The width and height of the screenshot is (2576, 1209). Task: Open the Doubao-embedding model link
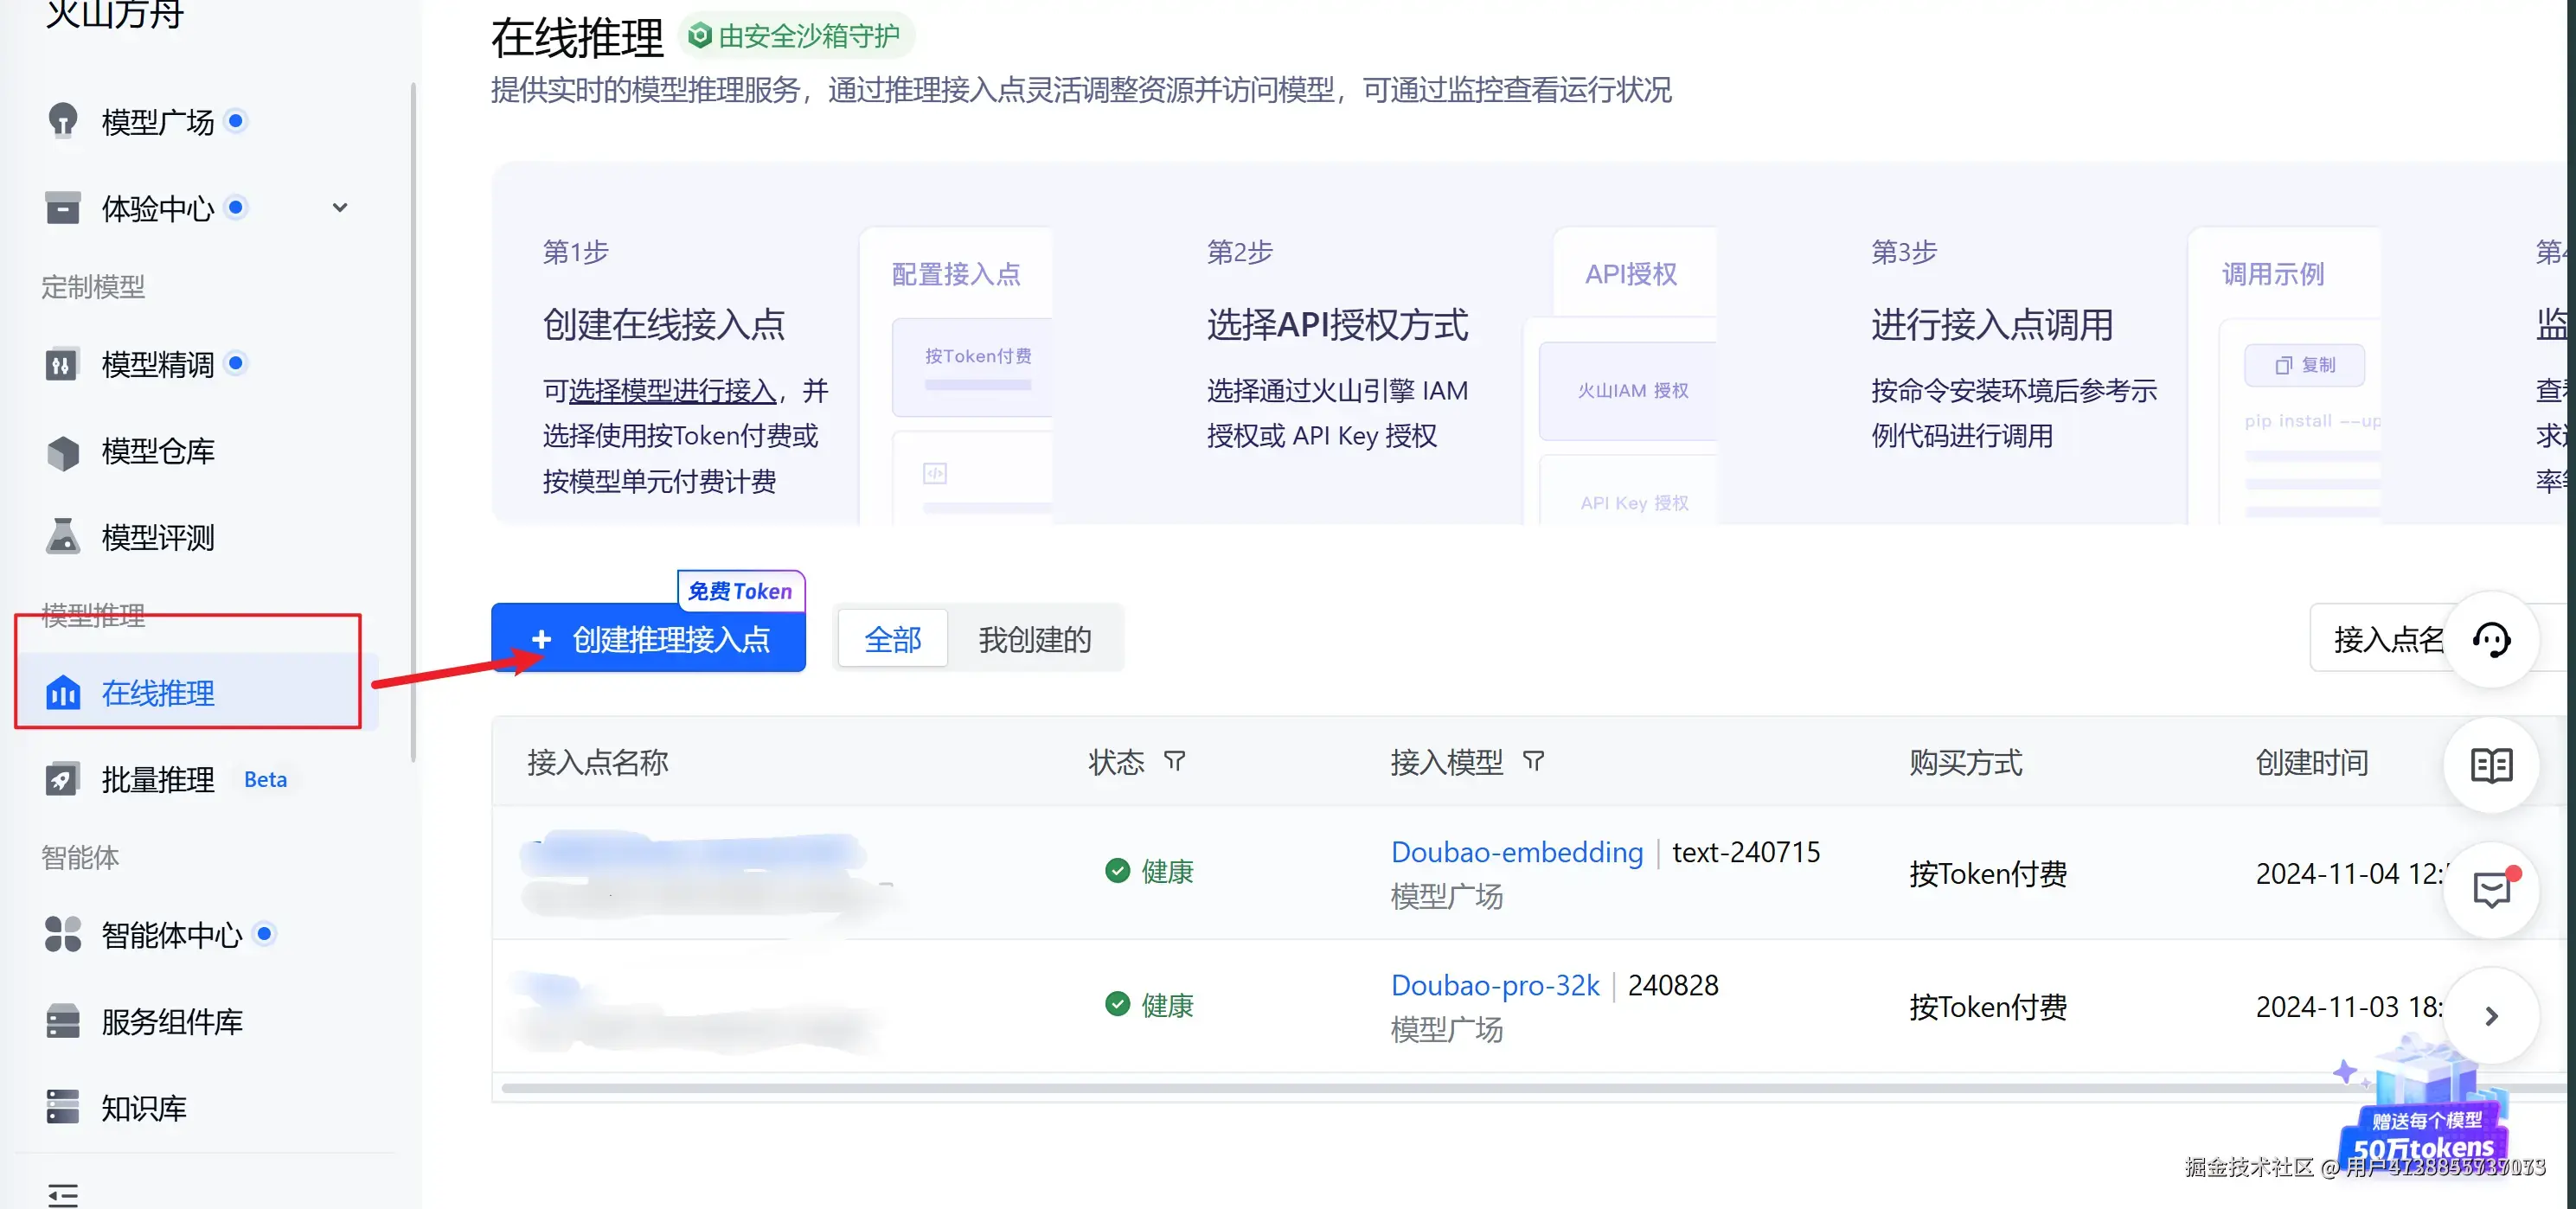[x=1516, y=852]
